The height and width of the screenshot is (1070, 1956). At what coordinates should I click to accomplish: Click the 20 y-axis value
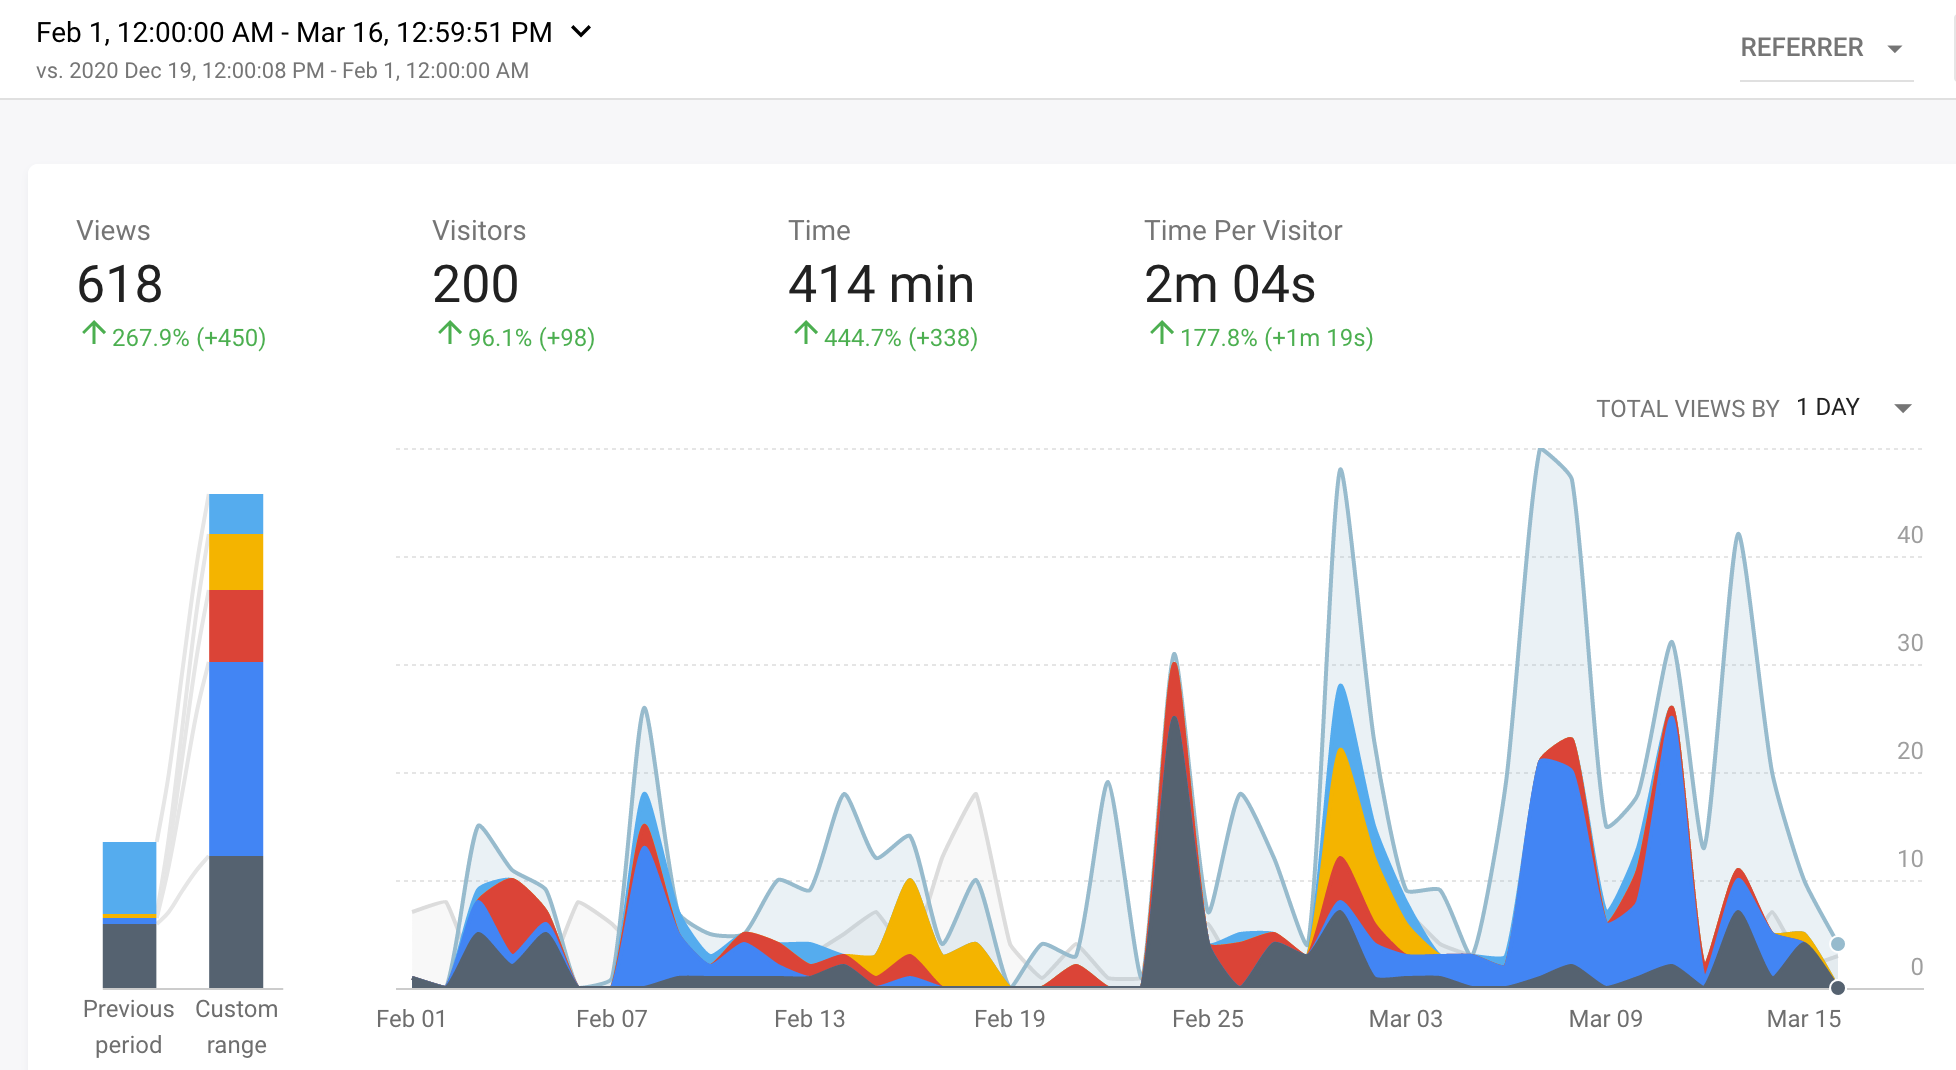click(1910, 751)
